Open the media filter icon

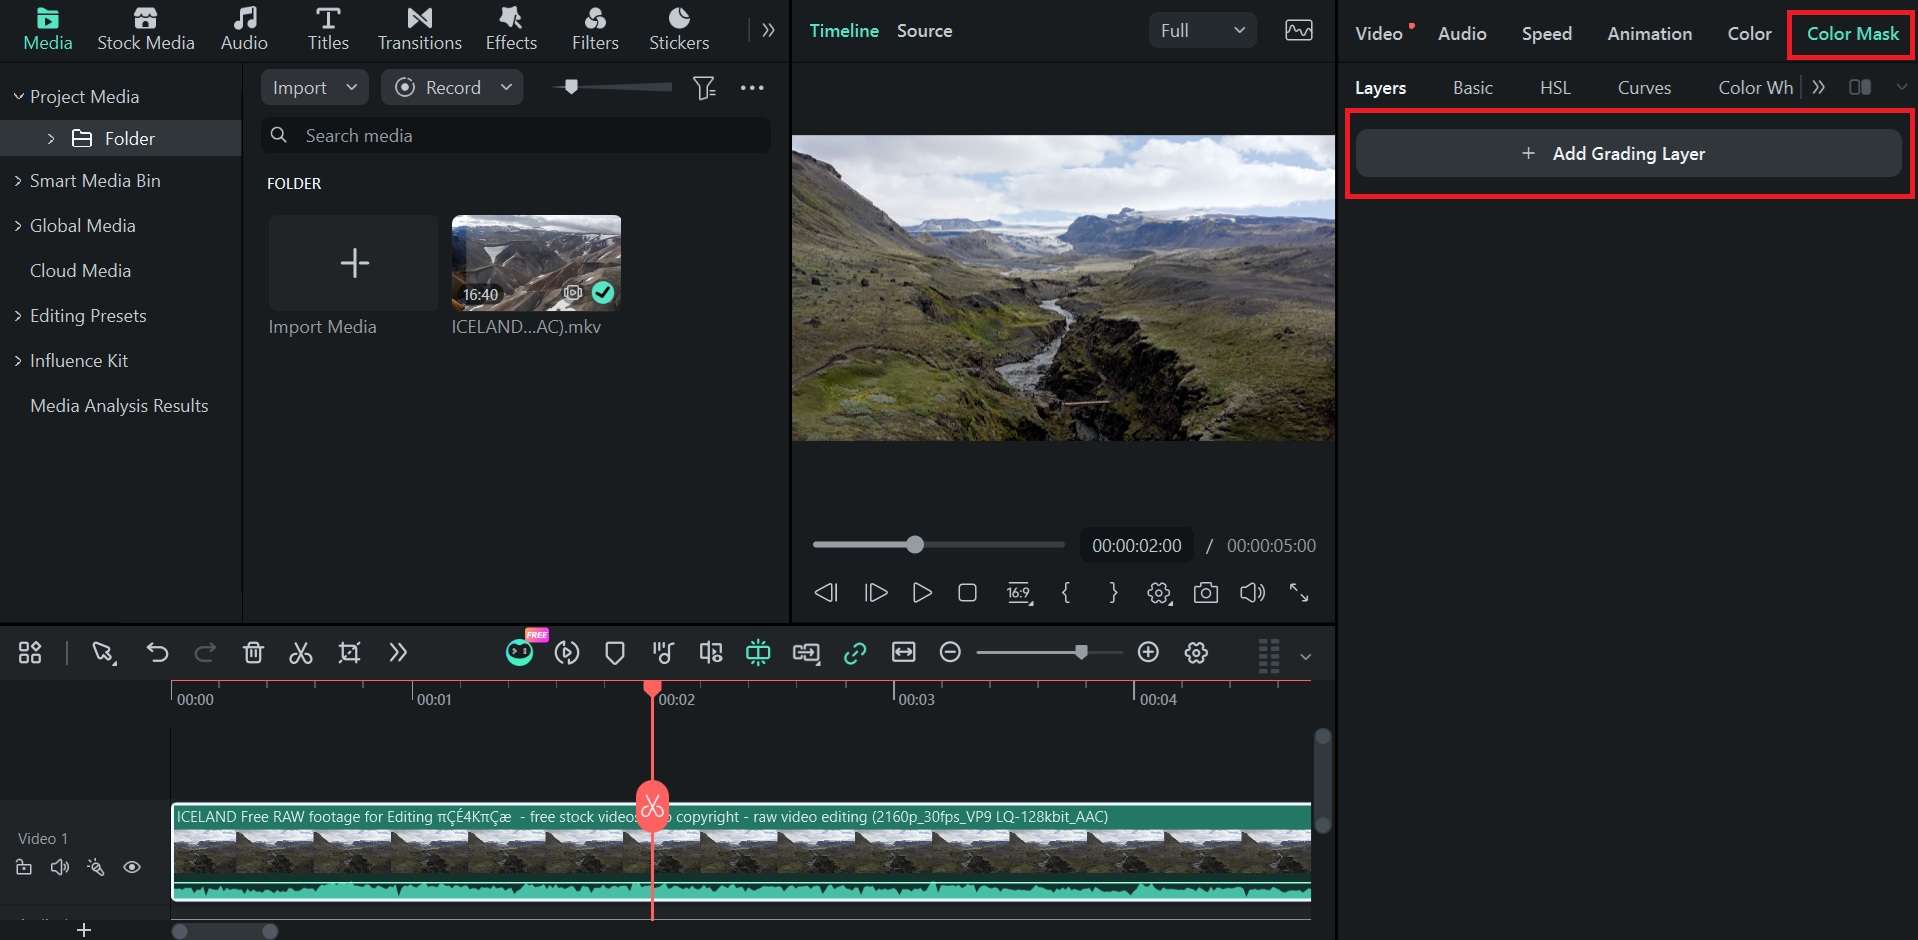704,88
